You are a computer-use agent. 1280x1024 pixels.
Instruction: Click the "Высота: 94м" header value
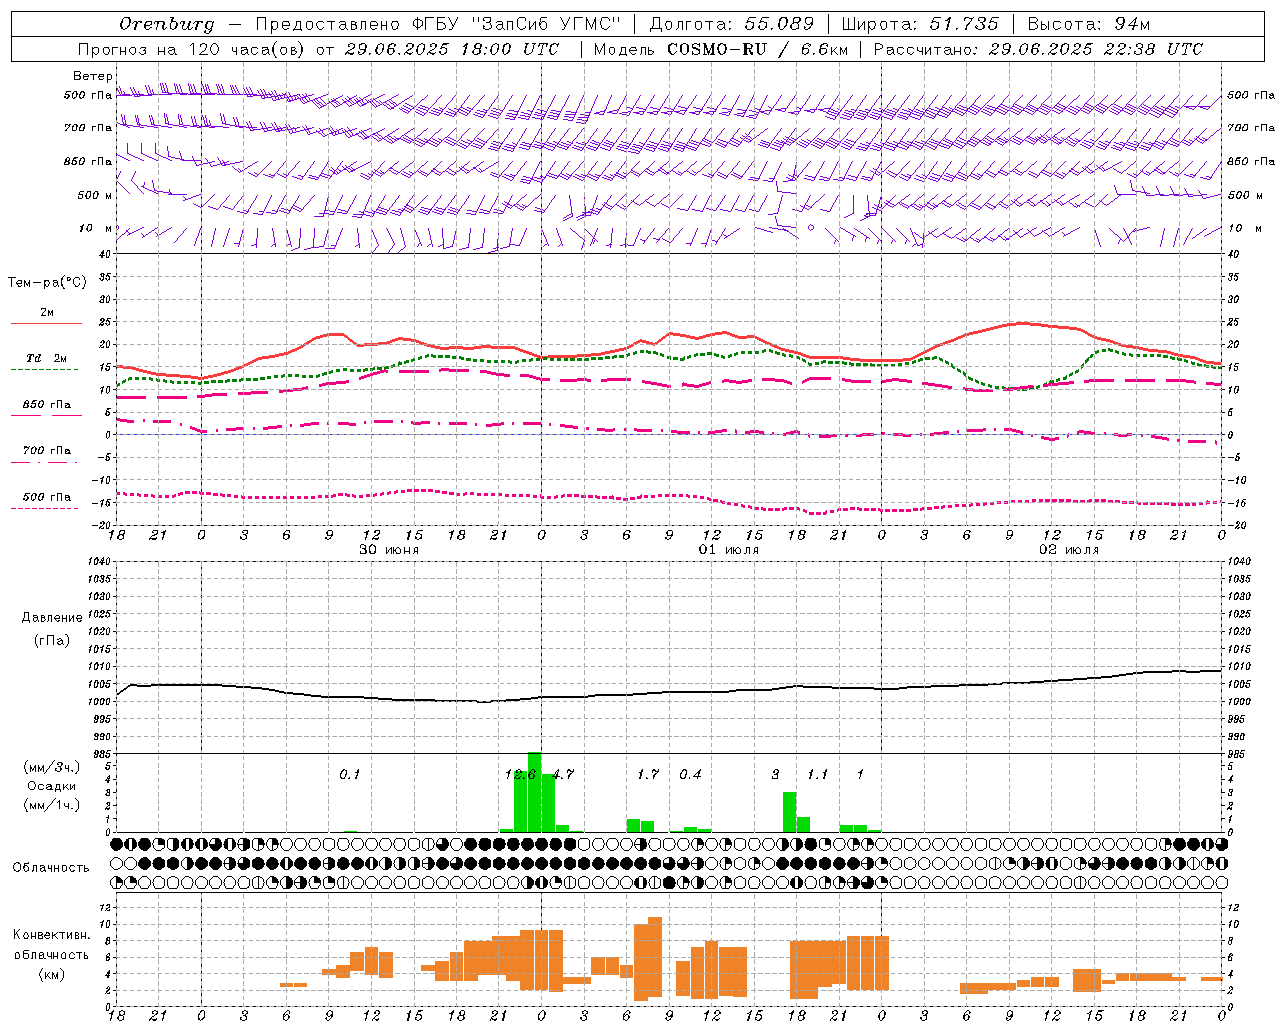[1089, 23]
